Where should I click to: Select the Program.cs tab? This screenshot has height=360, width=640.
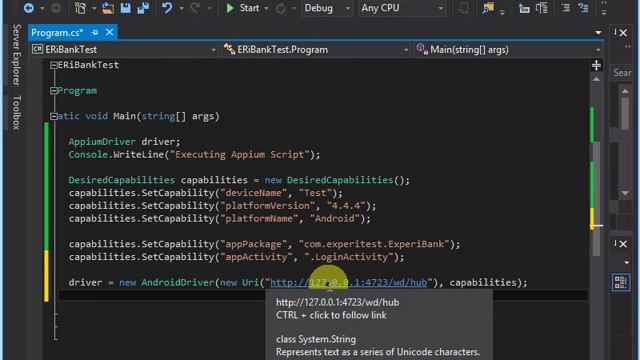coord(57,33)
